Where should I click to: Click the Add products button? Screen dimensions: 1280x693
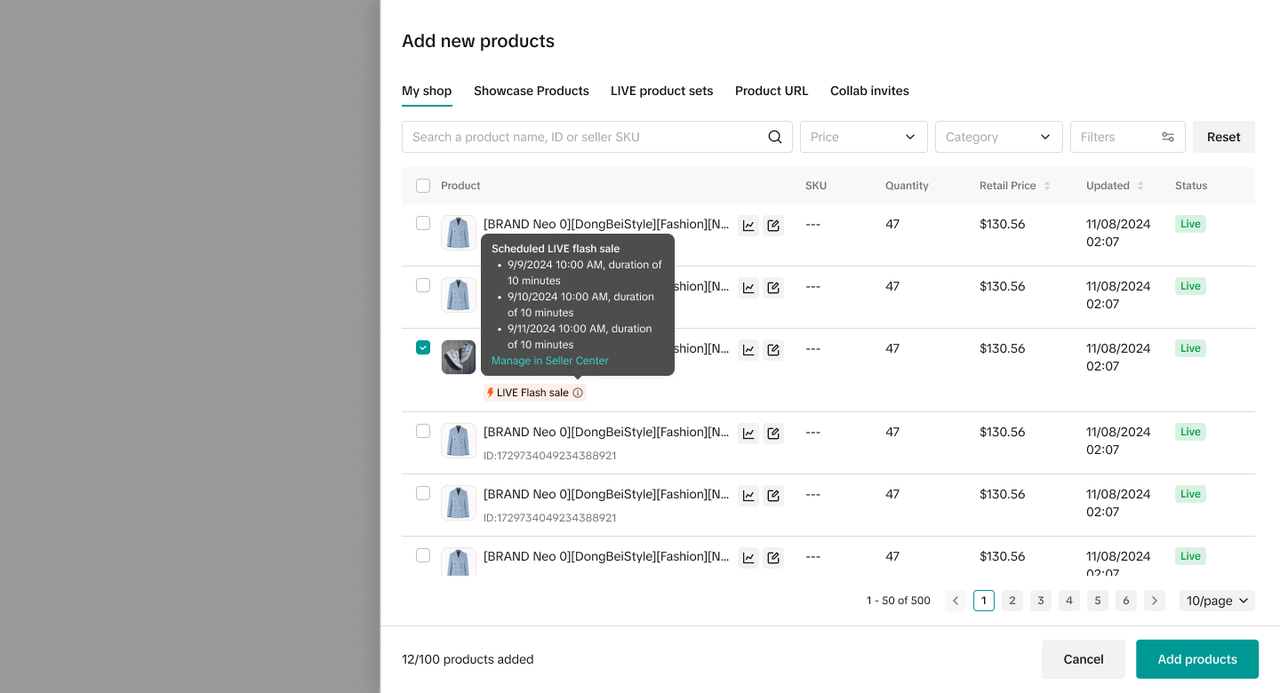(1196, 659)
